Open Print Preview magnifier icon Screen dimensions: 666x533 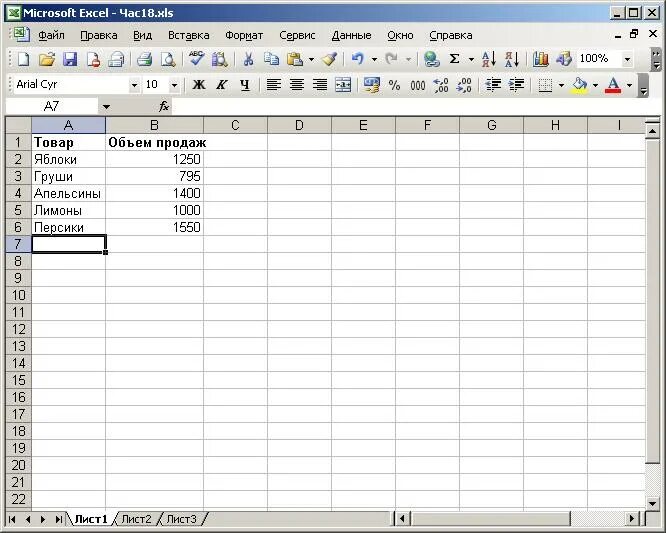[168, 59]
